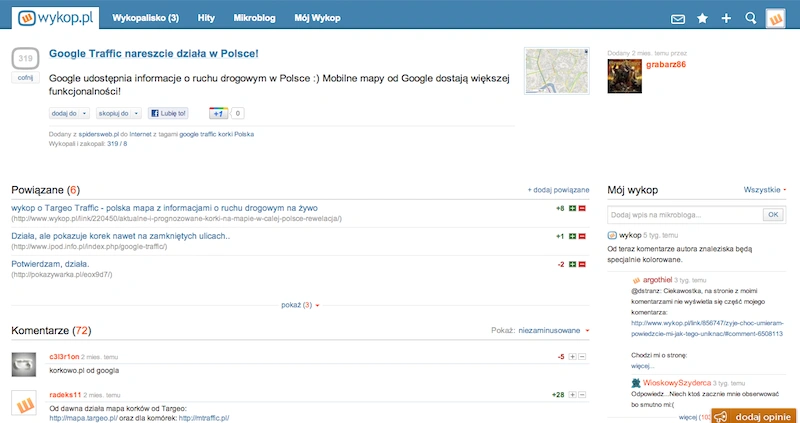
Task: Downvote 'Działa, ale pokazuje korek' related link
Action: pos(582,236)
